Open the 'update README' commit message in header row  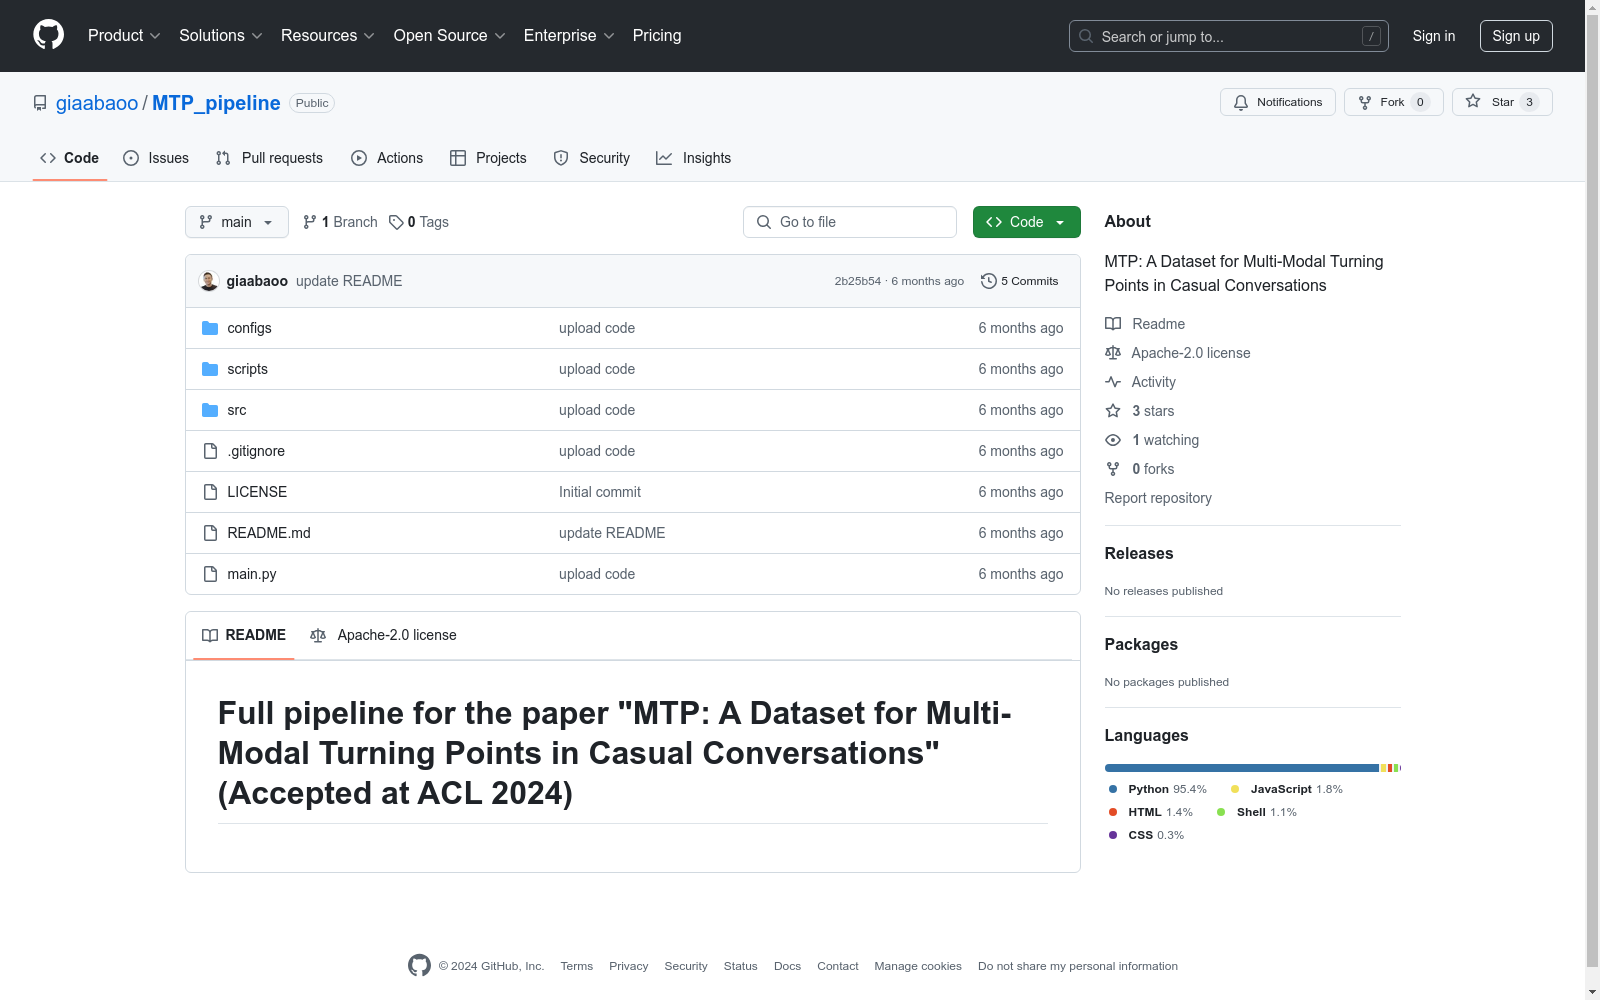349,281
